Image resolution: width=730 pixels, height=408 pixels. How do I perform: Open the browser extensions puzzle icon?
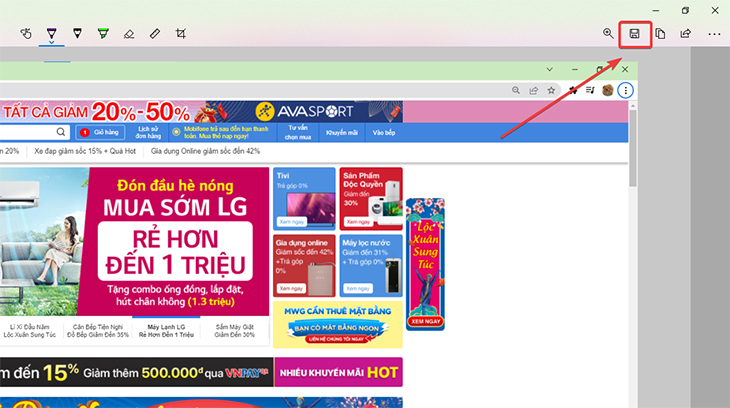click(x=573, y=90)
